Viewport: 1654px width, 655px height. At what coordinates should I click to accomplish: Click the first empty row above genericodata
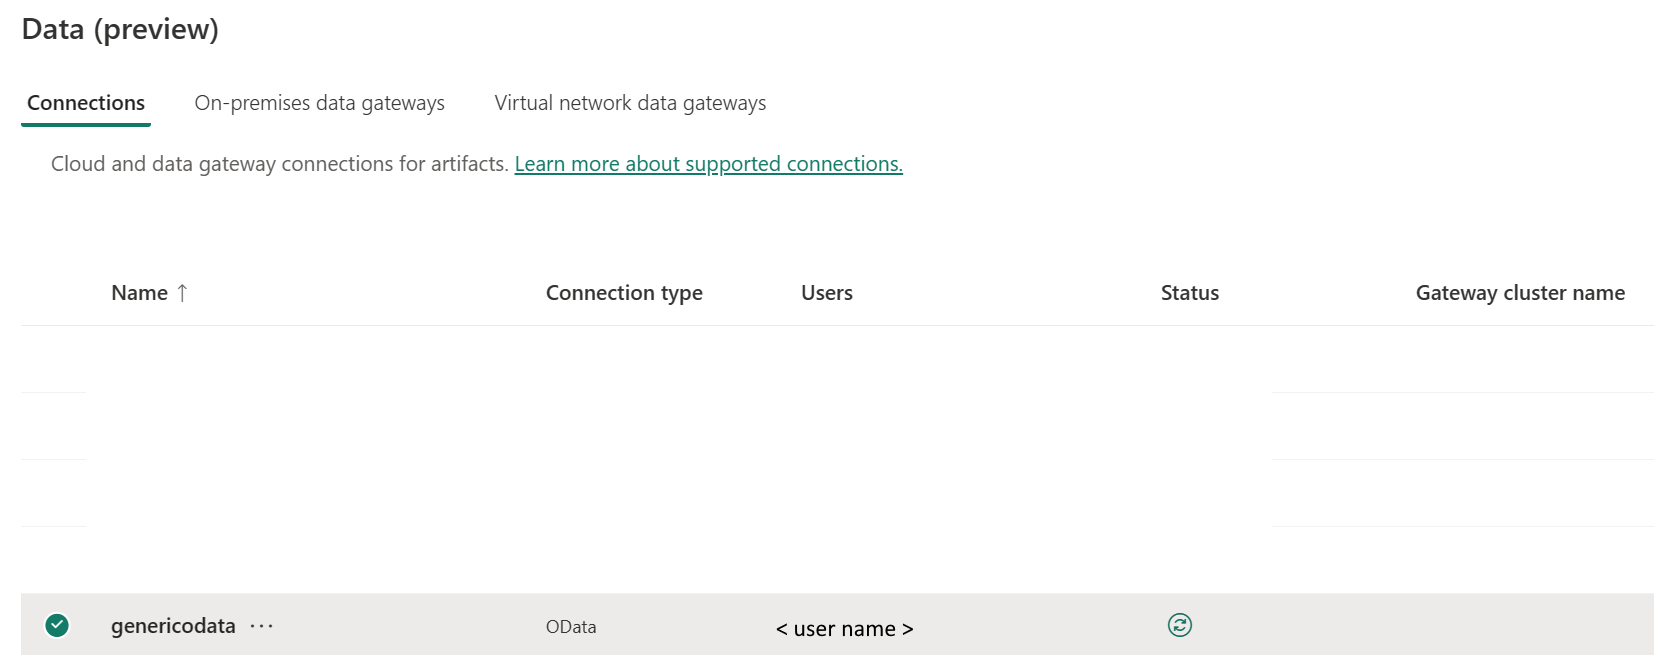pyautogui.click(x=837, y=359)
